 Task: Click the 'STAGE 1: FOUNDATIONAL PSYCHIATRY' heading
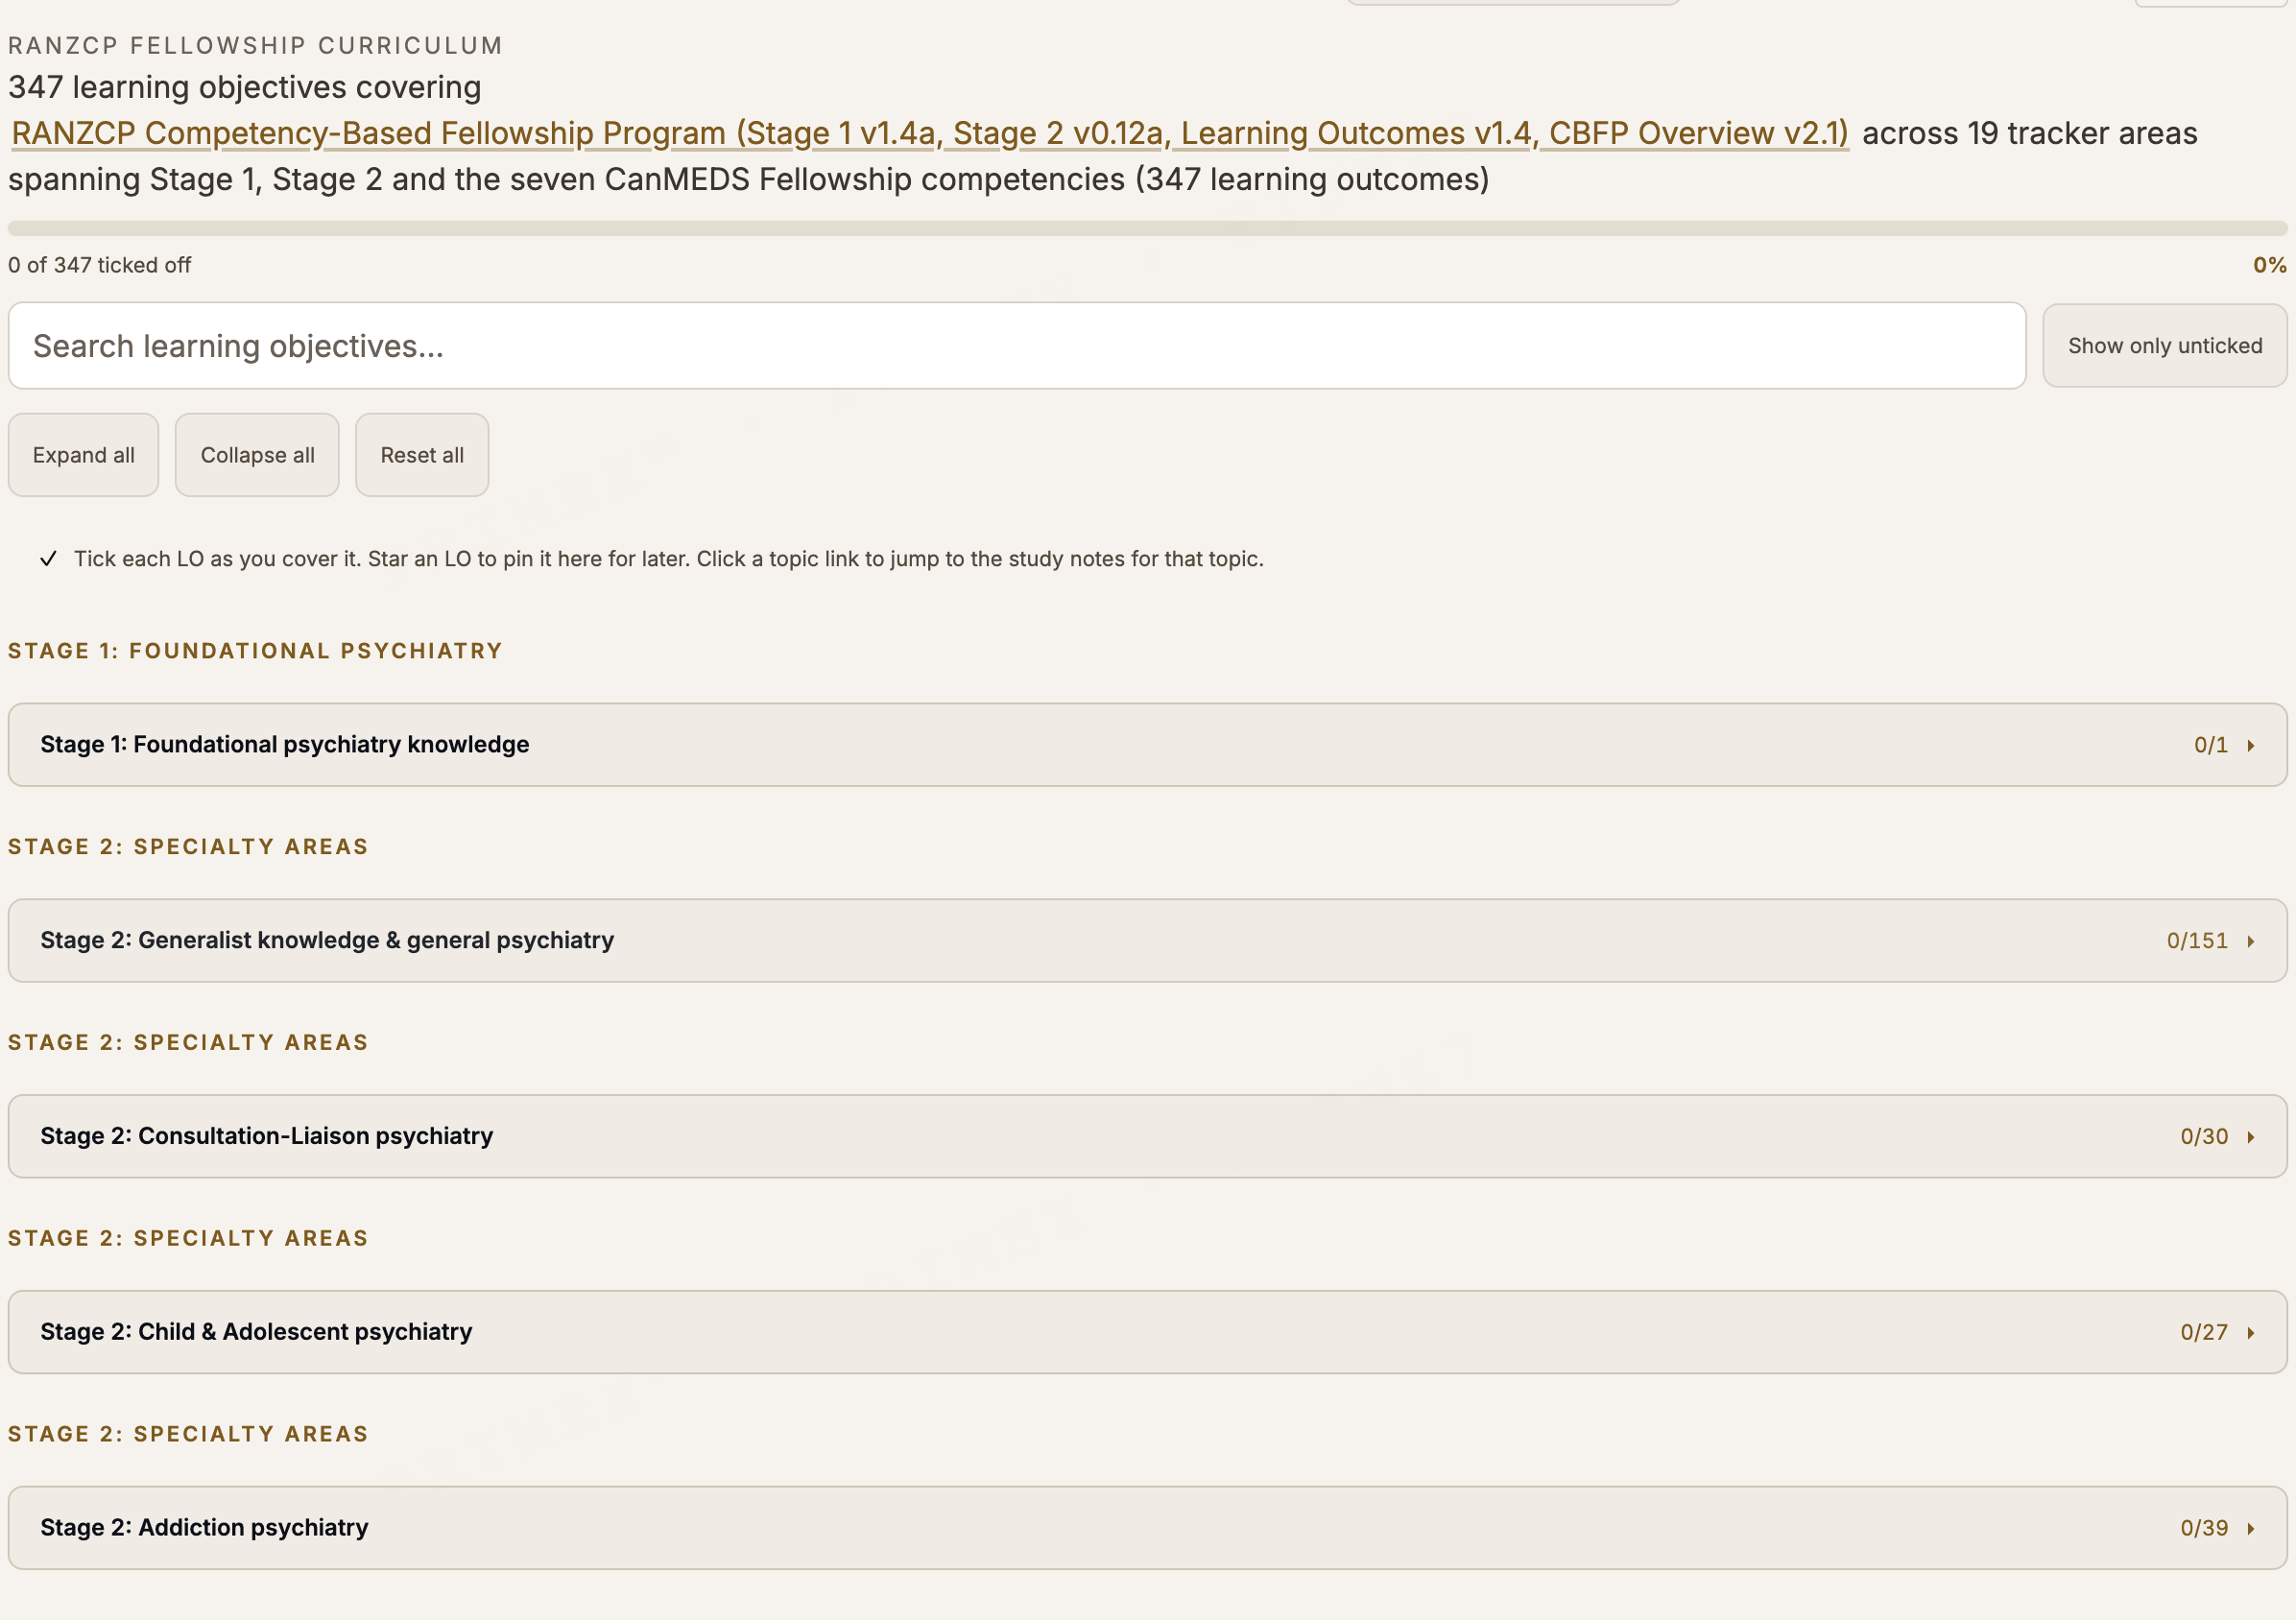tap(255, 651)
